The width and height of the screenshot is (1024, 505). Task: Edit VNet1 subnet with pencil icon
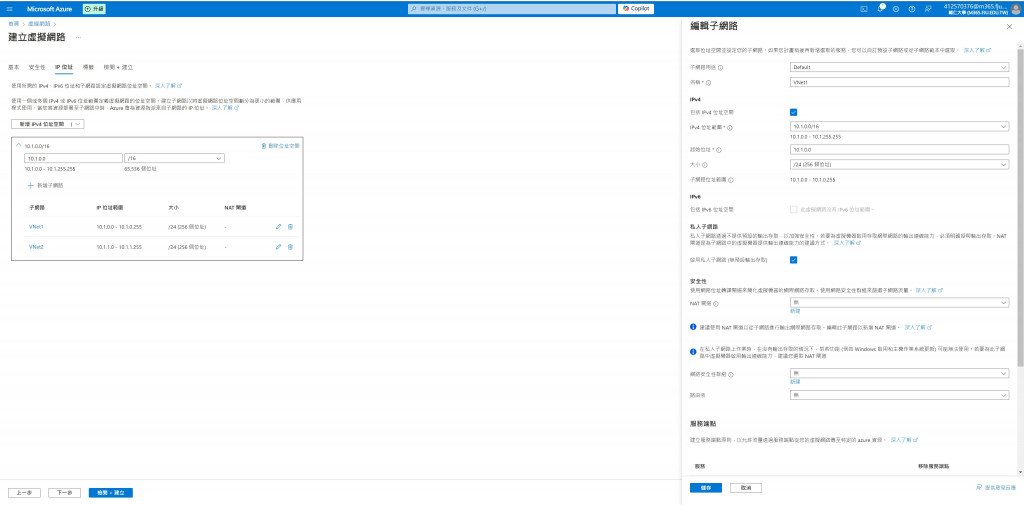pyautogui.click(x=278, y=227)
